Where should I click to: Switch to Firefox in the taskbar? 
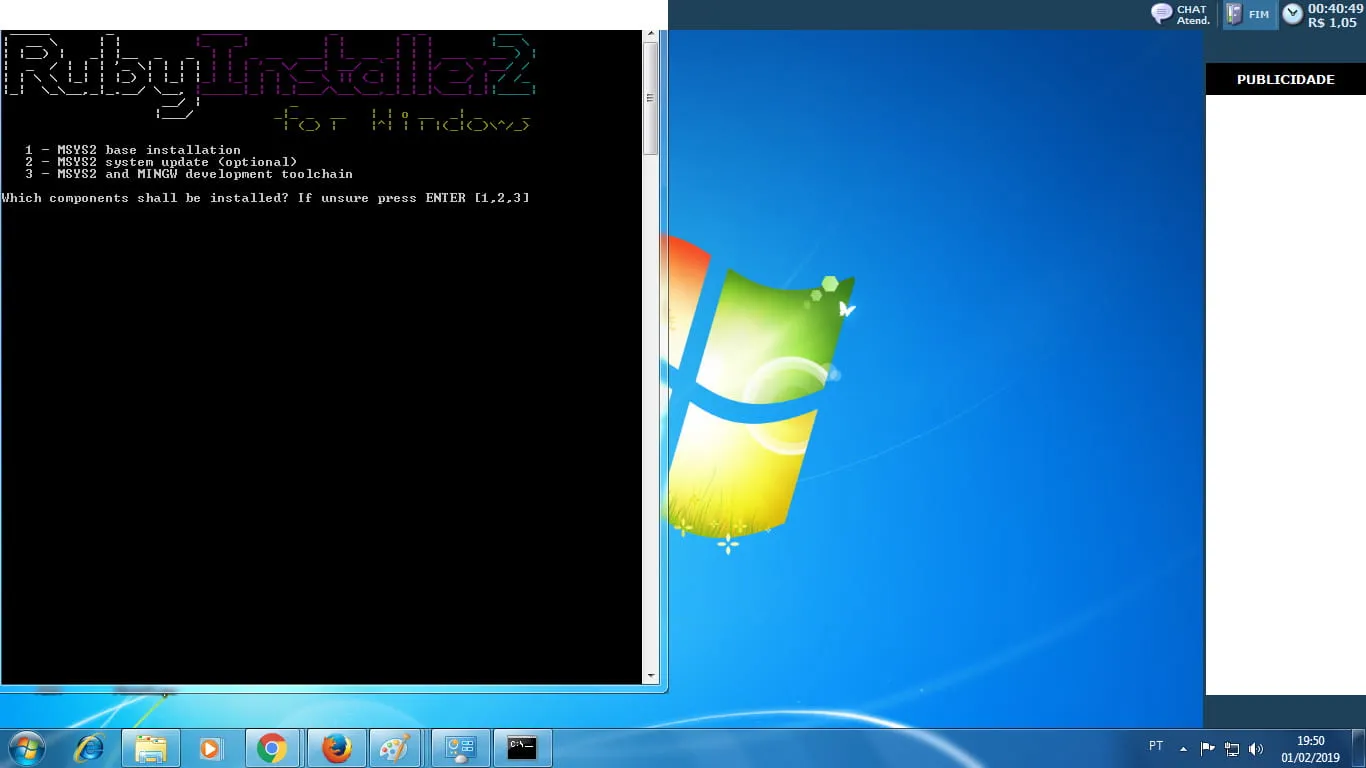click(337, 748)
